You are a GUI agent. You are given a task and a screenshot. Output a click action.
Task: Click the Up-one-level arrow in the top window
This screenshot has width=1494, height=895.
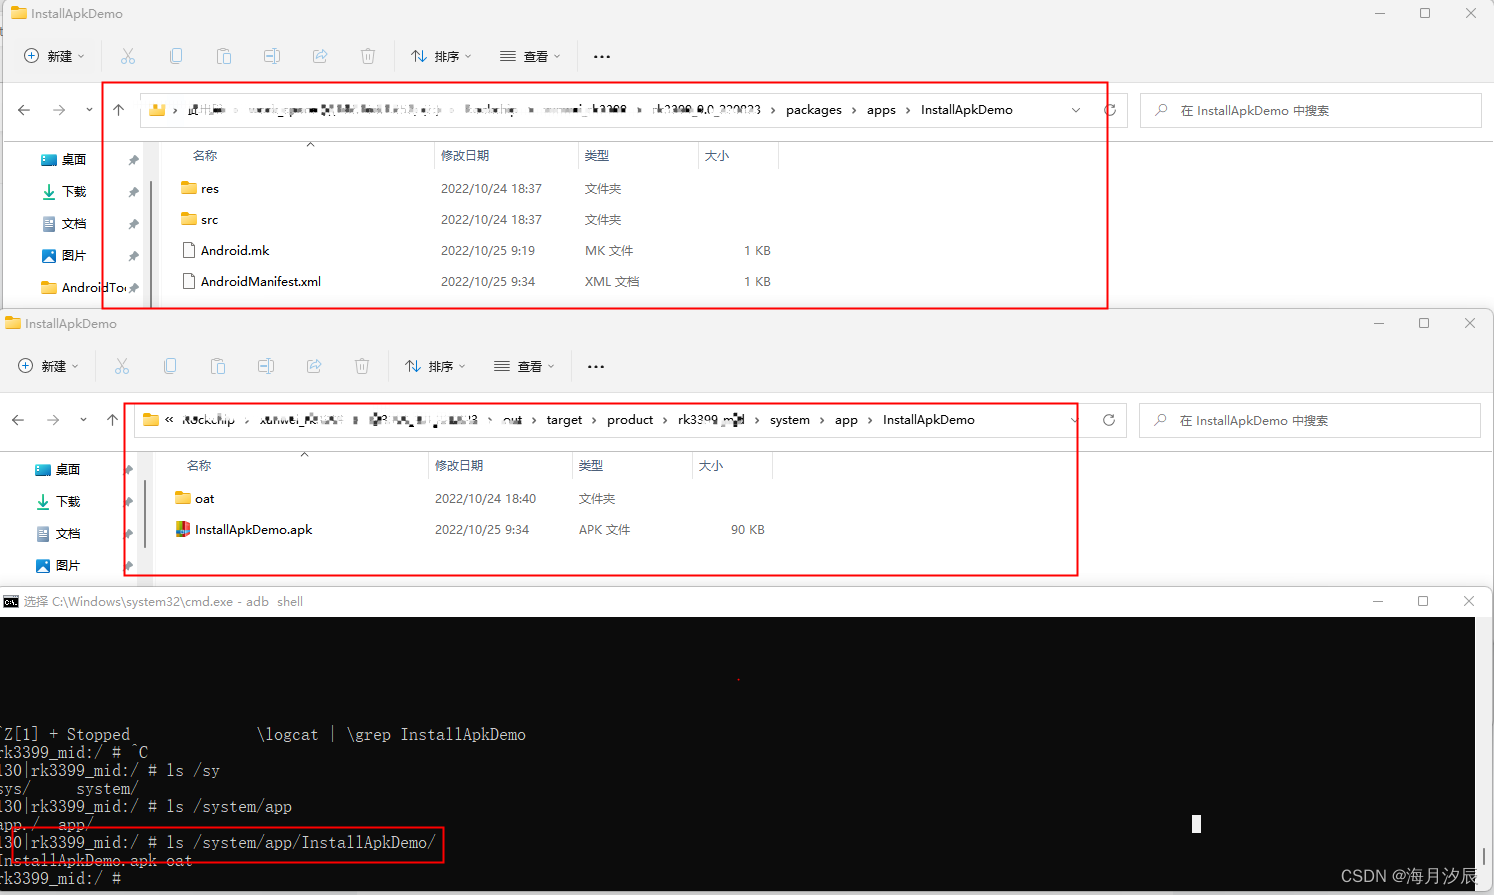(x=117, y=110)
